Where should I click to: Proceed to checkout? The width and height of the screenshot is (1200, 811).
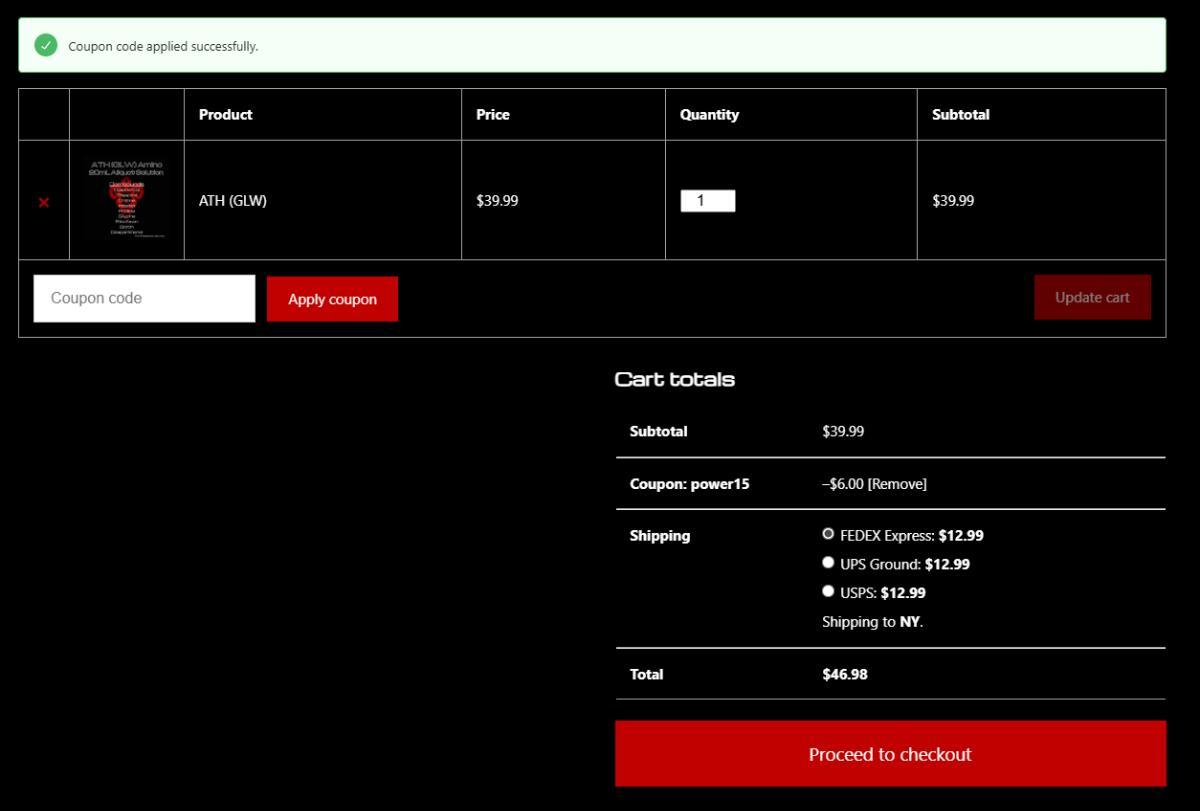click(890, 754)
